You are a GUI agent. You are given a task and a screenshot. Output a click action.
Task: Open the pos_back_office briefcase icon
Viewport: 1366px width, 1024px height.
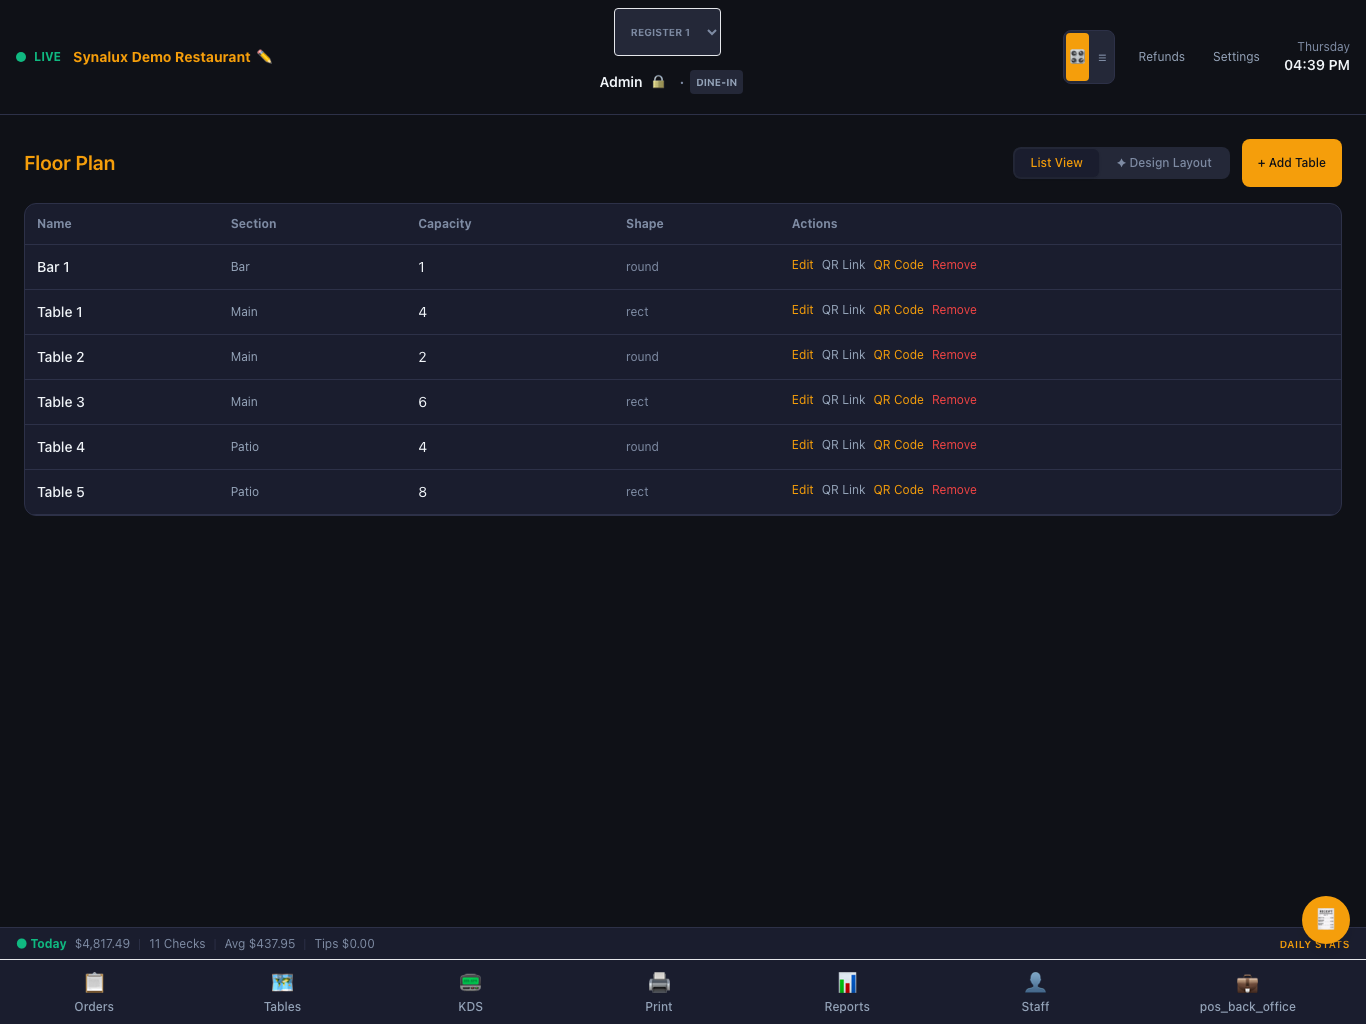pyautogui.click(x=1247, y=982)
